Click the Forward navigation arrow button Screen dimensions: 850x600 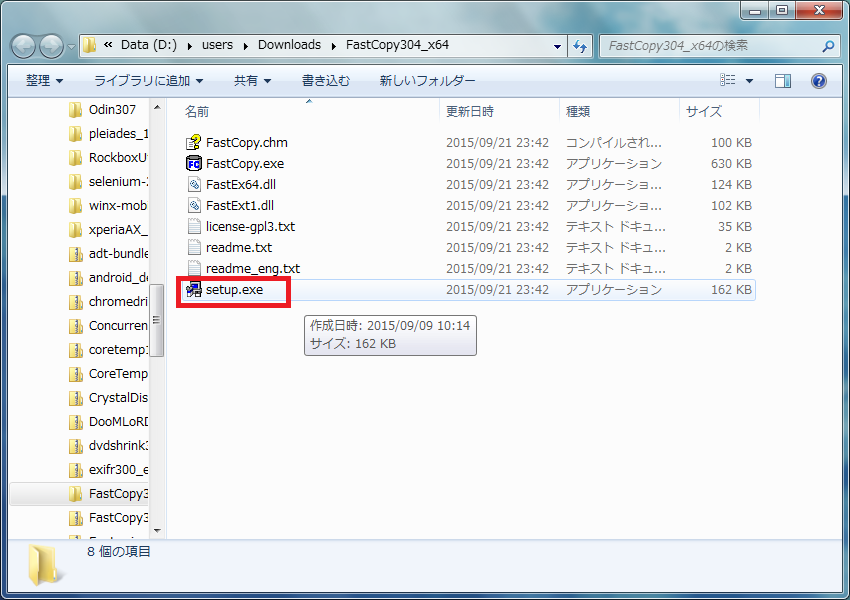coord(51,47)
